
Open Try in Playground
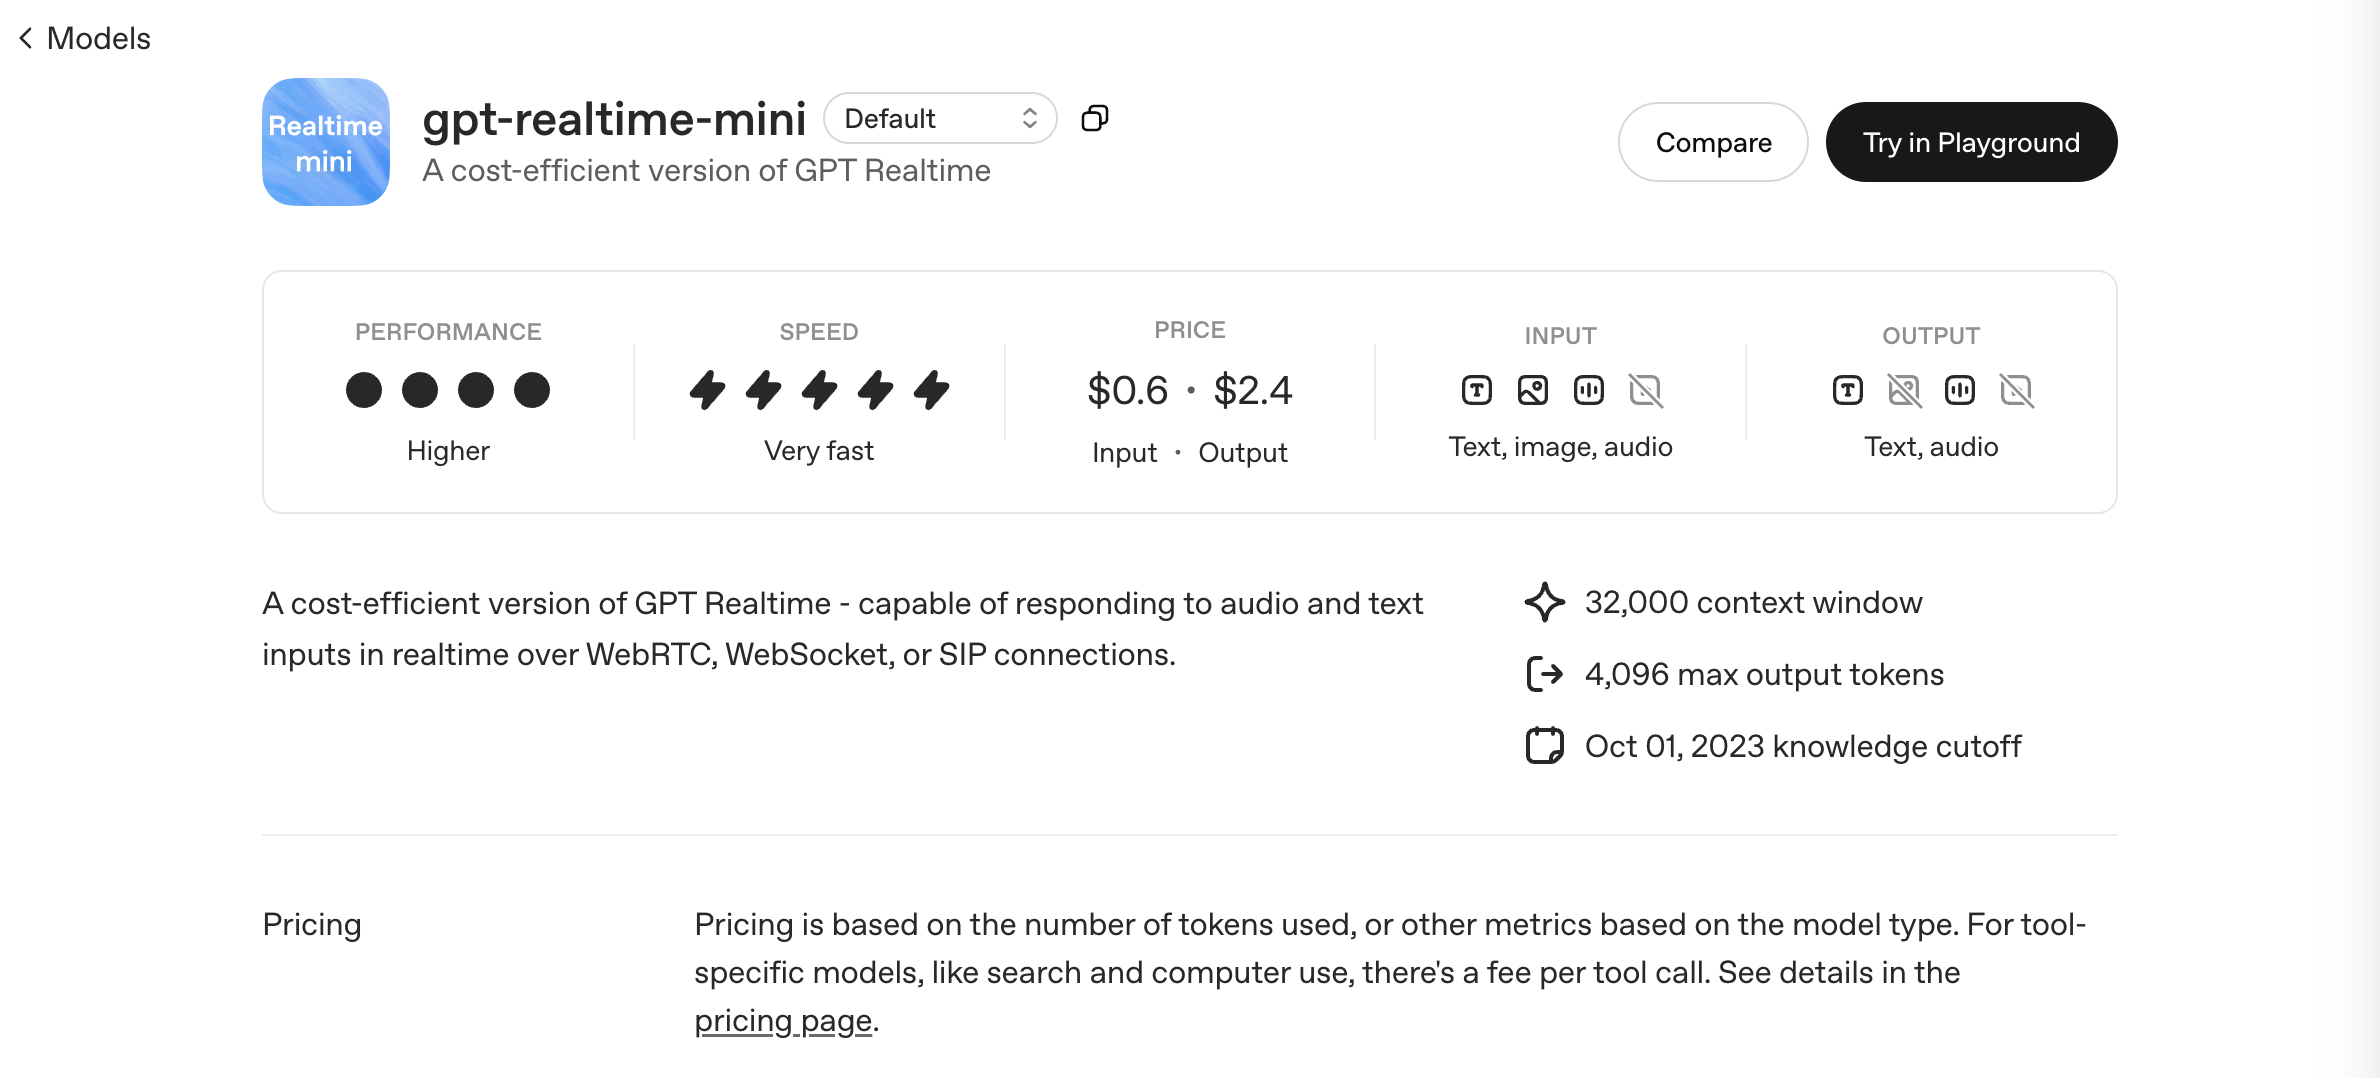1970,142
